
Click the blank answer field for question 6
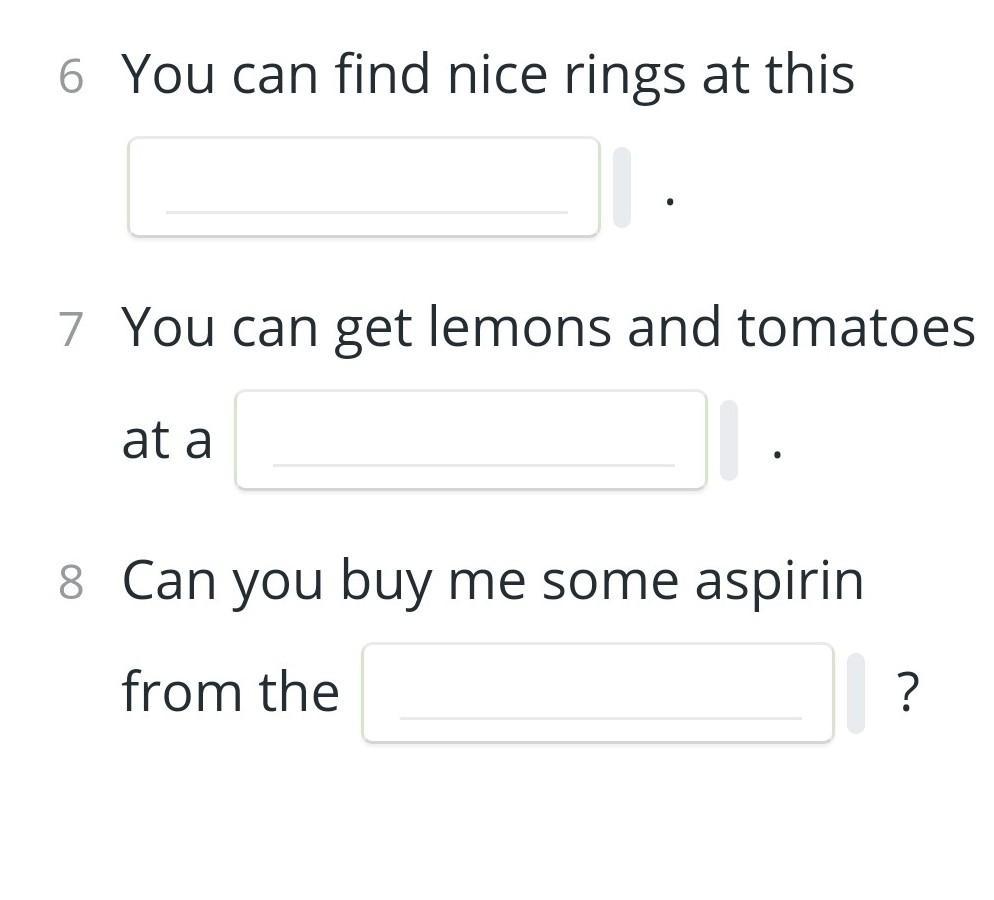pyautogui.click(x=364, y=186)
